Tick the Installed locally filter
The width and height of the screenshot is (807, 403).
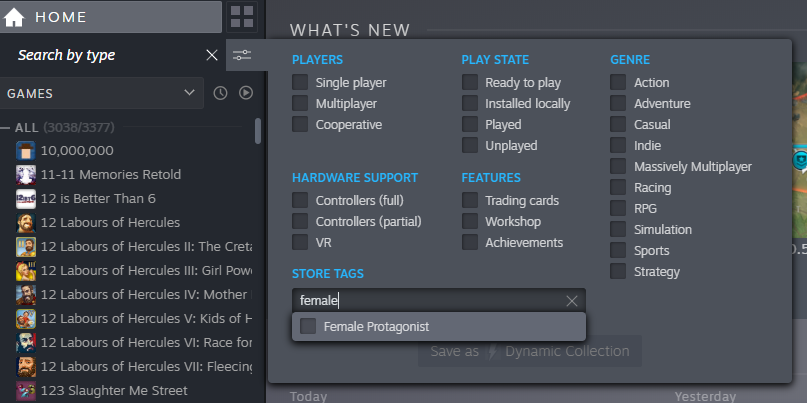point(470,104)
